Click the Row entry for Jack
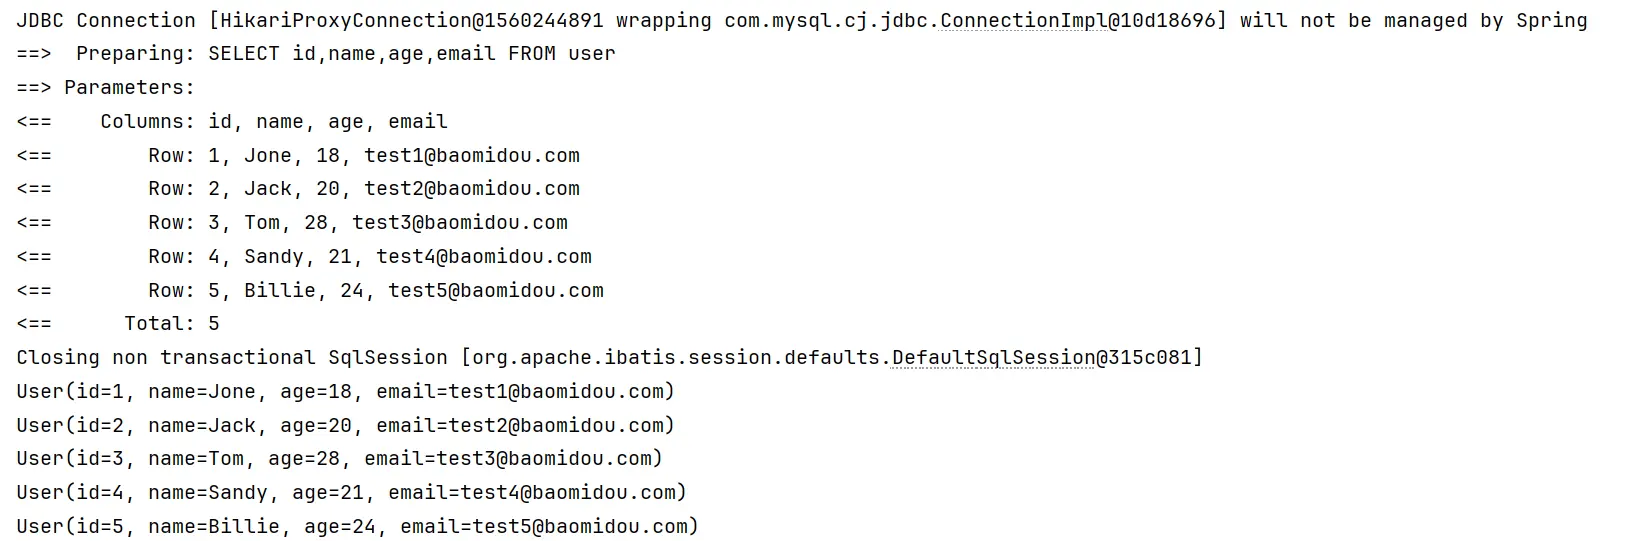The width and height of the screenshot is (1641, 541). [x=363, y=189]
